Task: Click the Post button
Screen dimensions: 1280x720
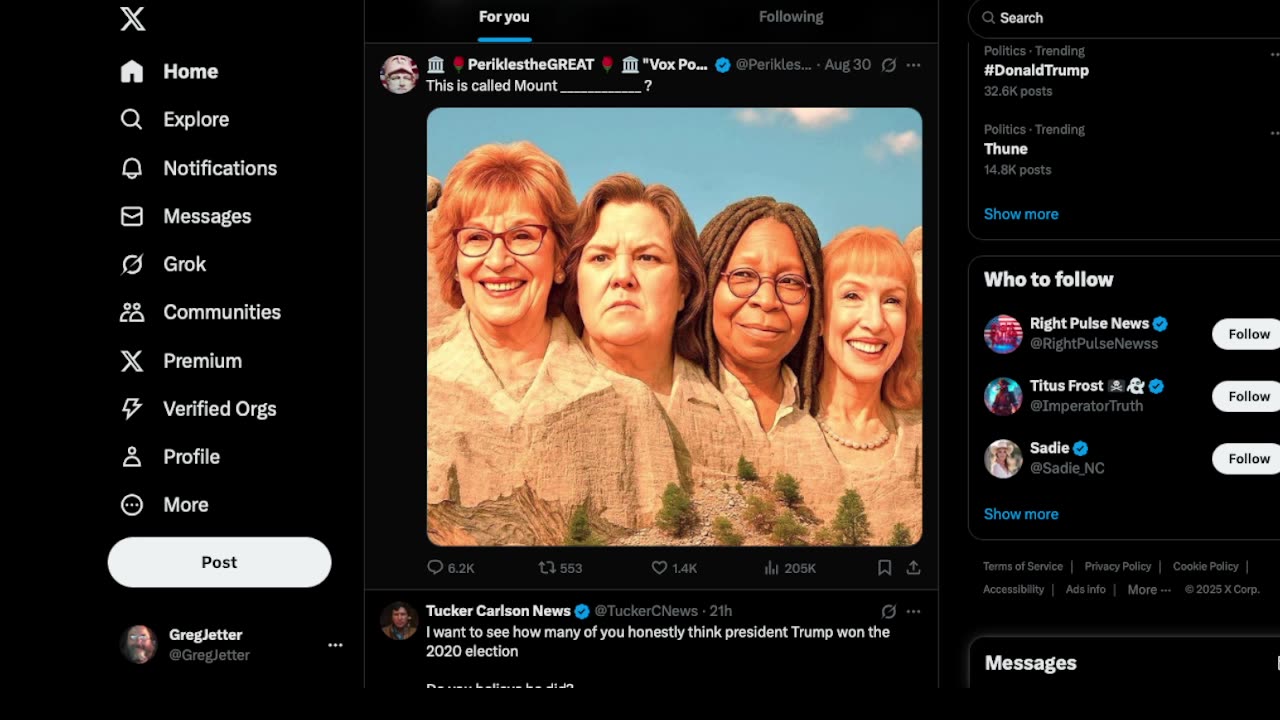Action: [x=219, y=562]
